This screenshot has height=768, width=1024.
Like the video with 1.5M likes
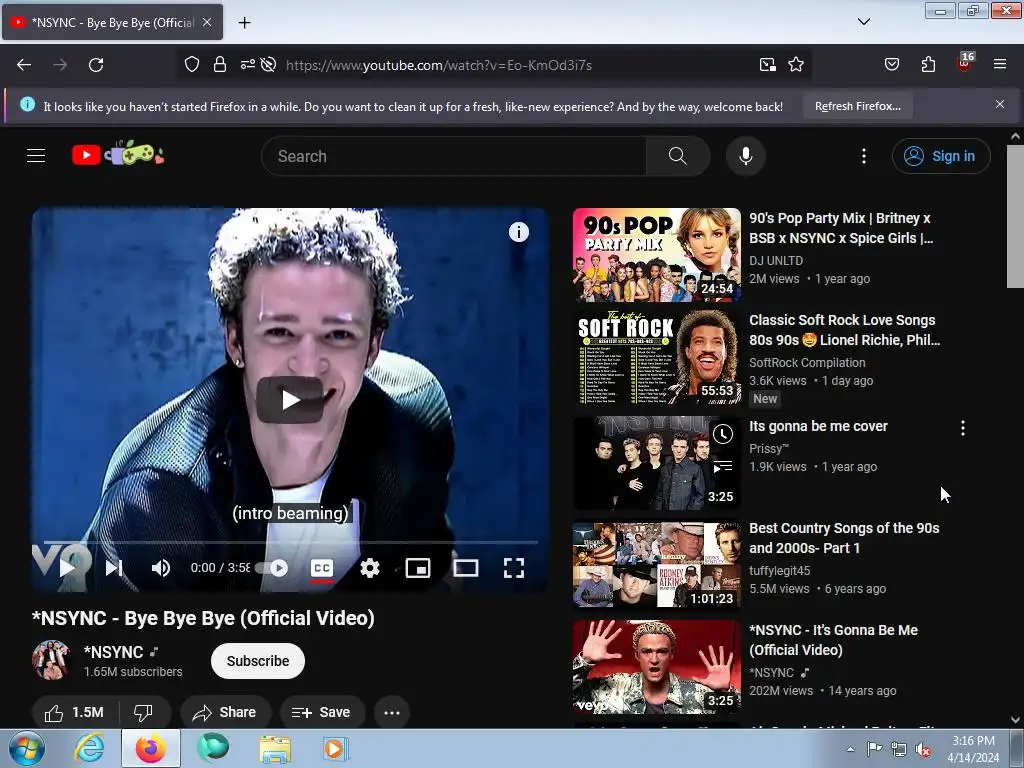tap(74, 712)
